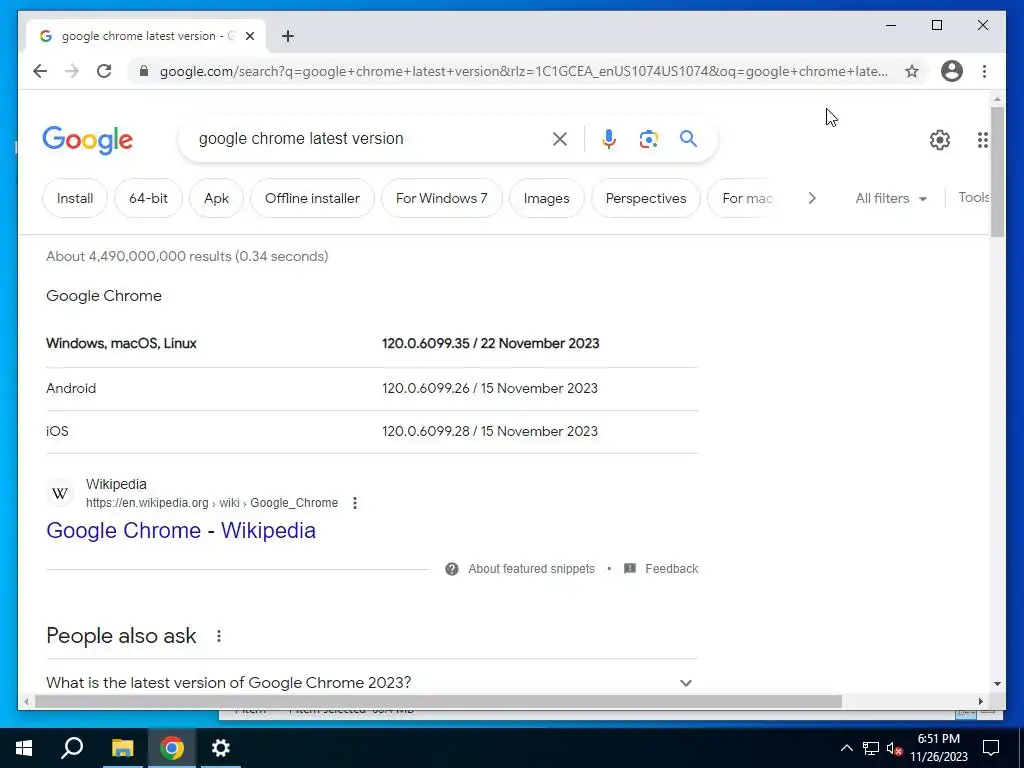Submit search with magnifier icon
1024x768 pixels.
(x=688, y=138)
